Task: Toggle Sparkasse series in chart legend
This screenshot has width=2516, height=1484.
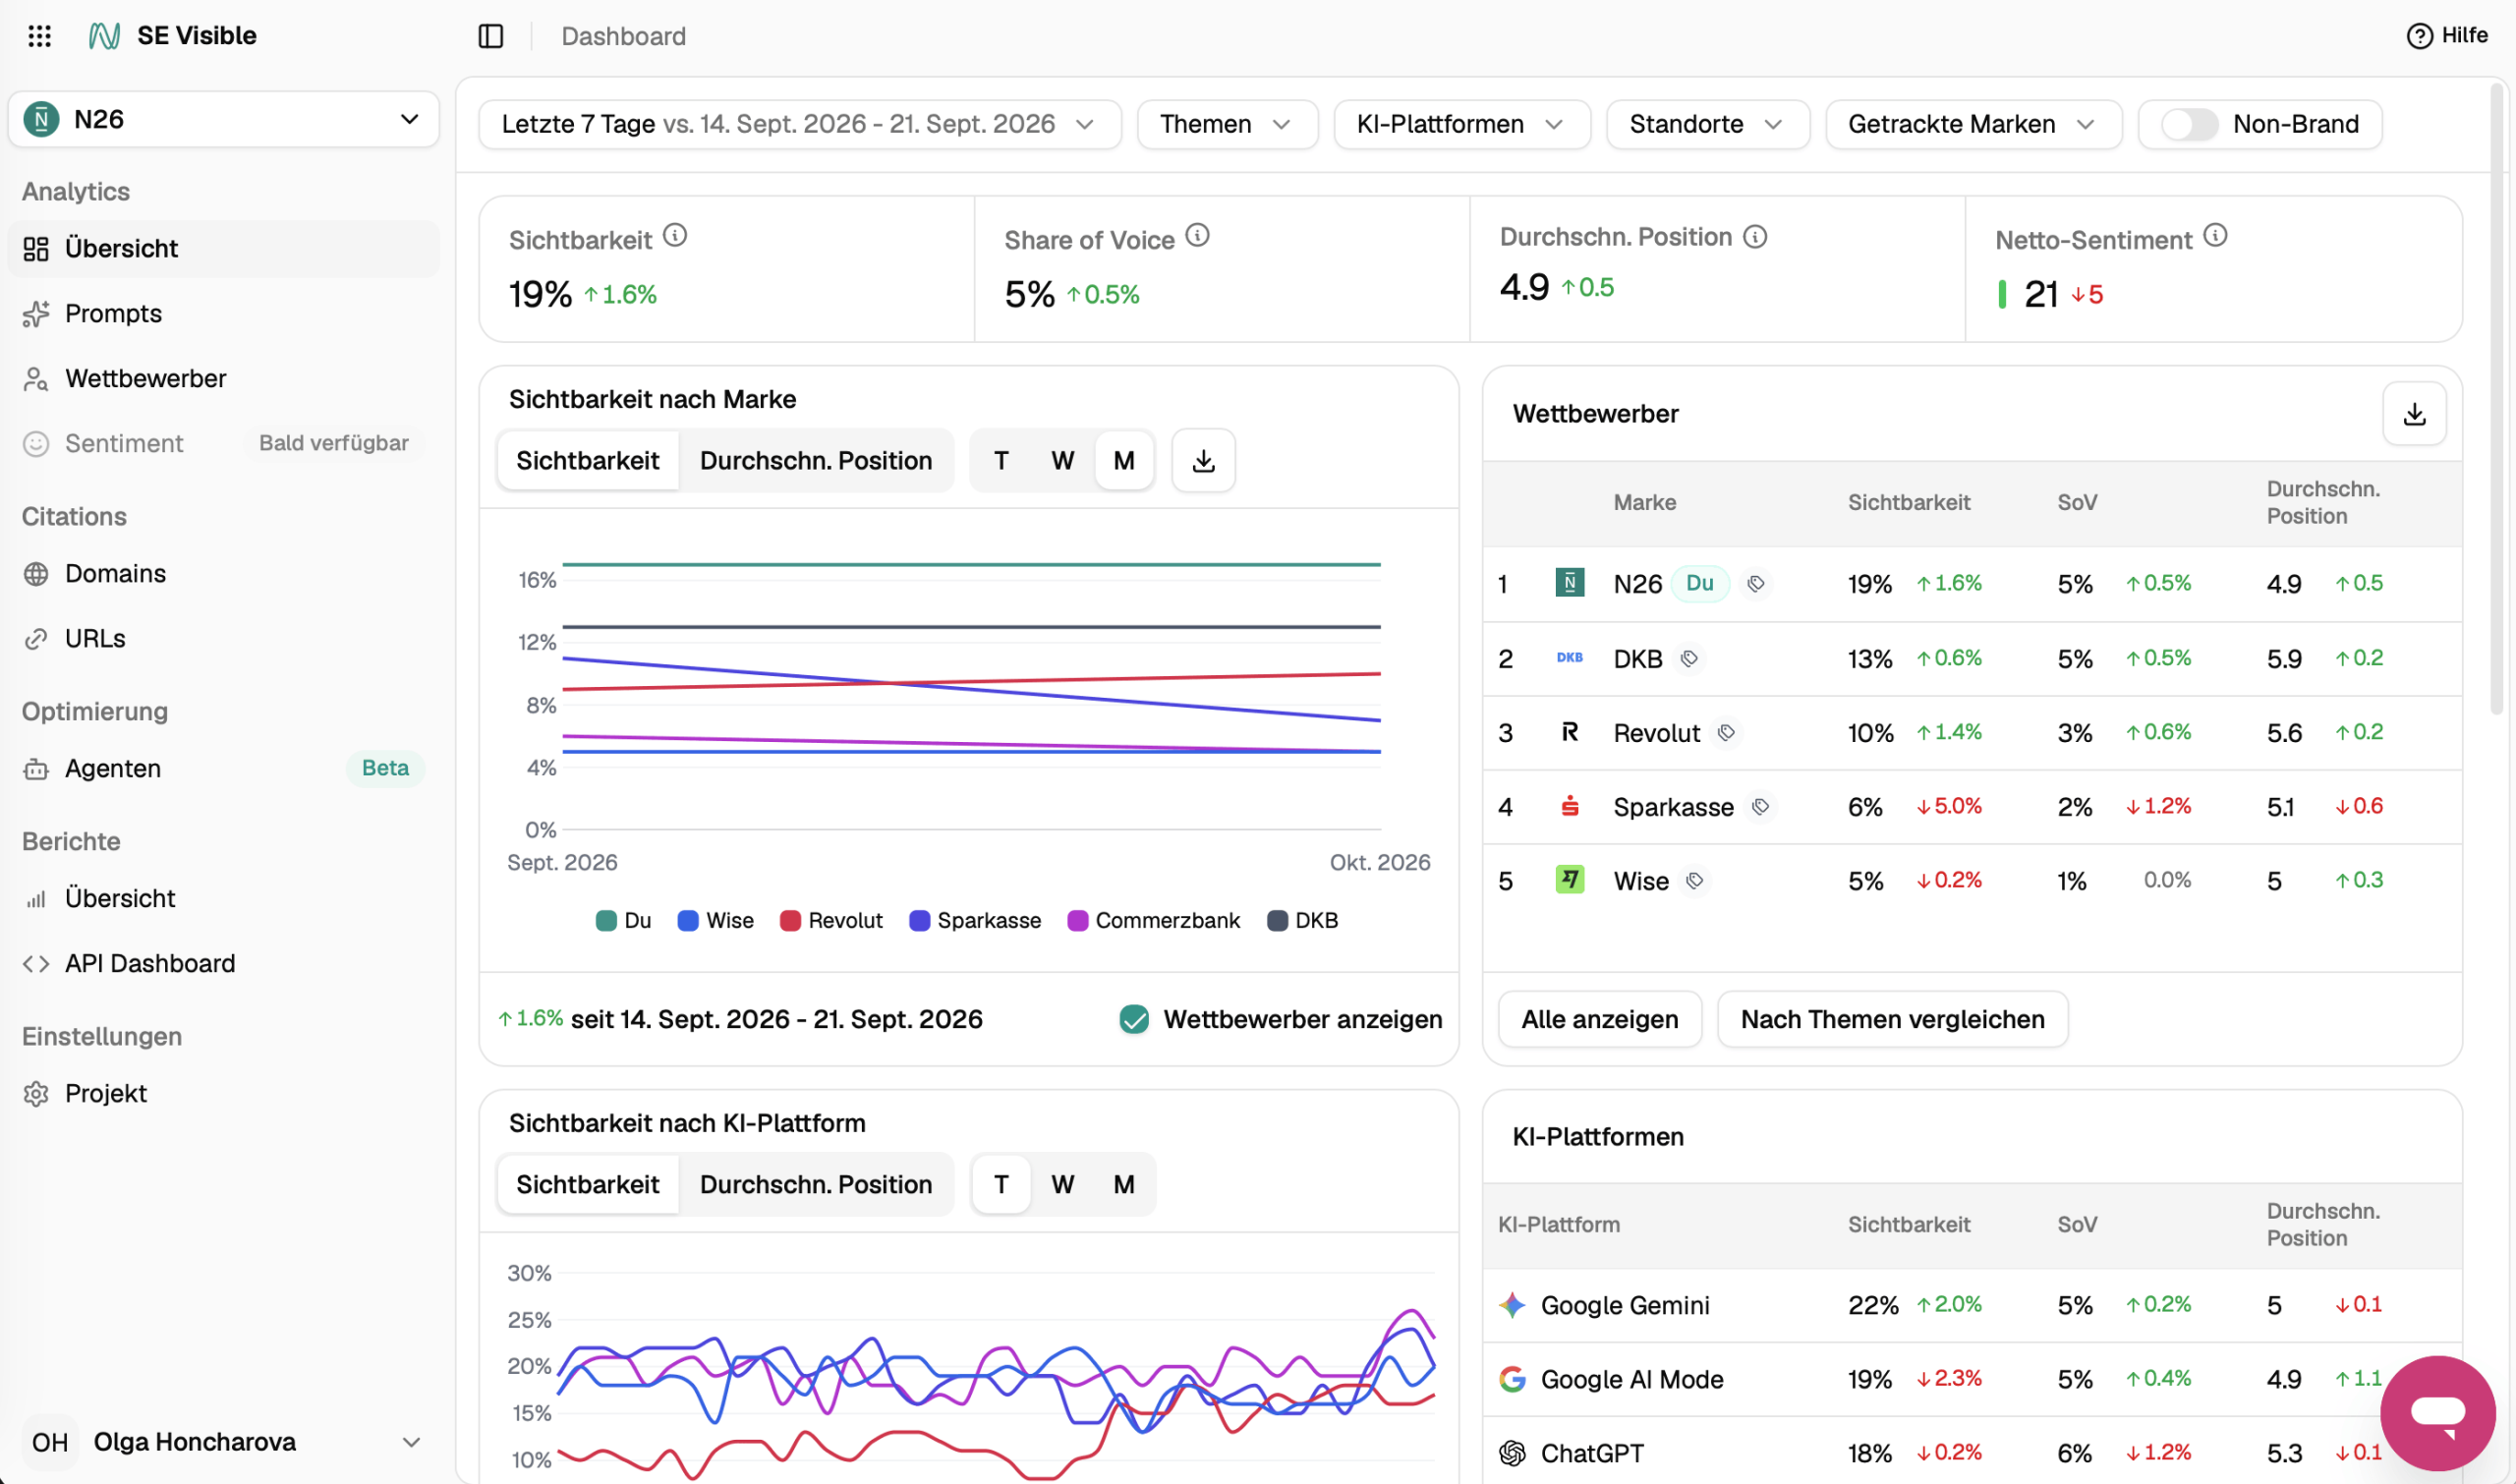Action: [x=974, y=920]
